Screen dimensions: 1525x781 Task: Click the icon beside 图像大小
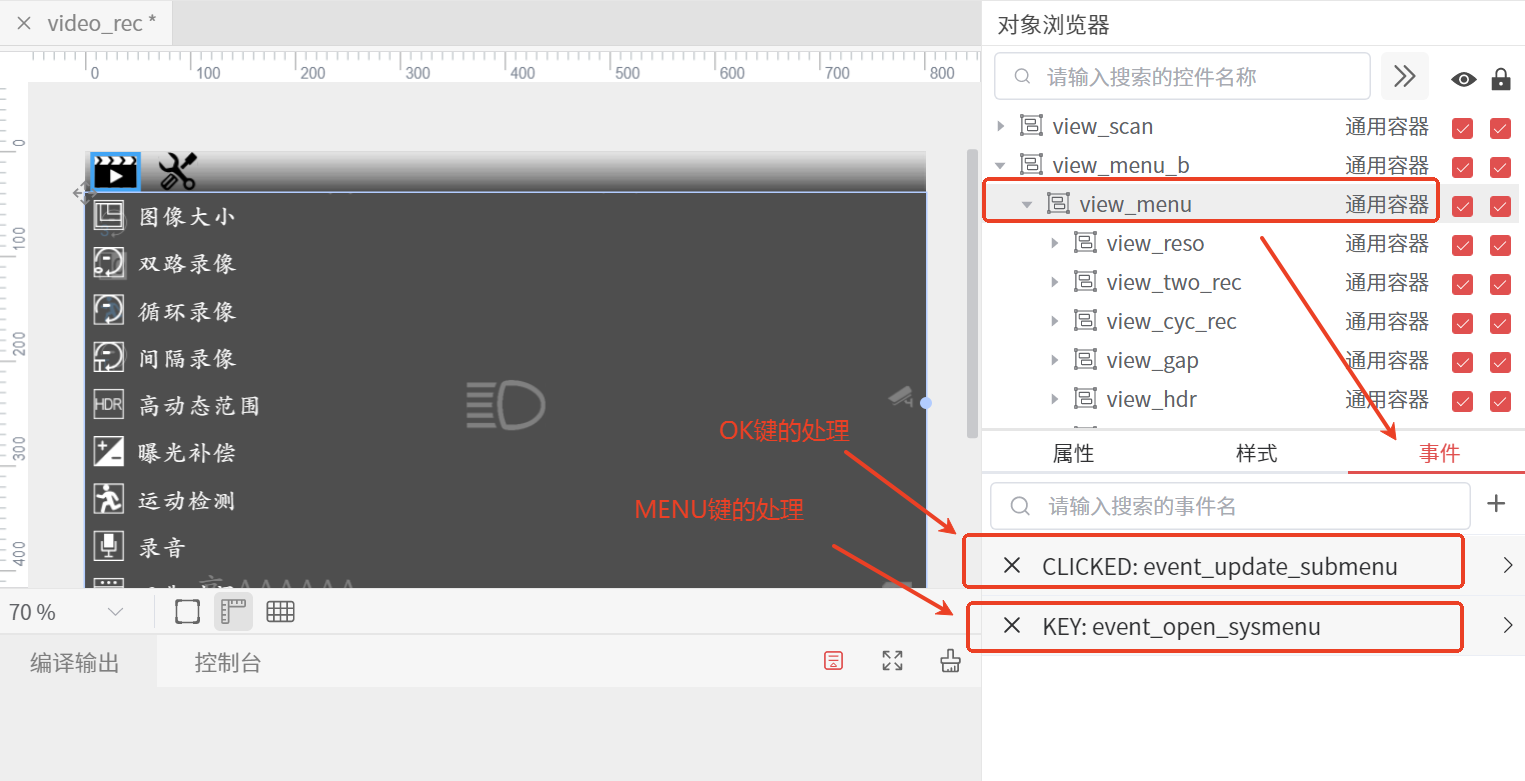click(x=108, y=216)
